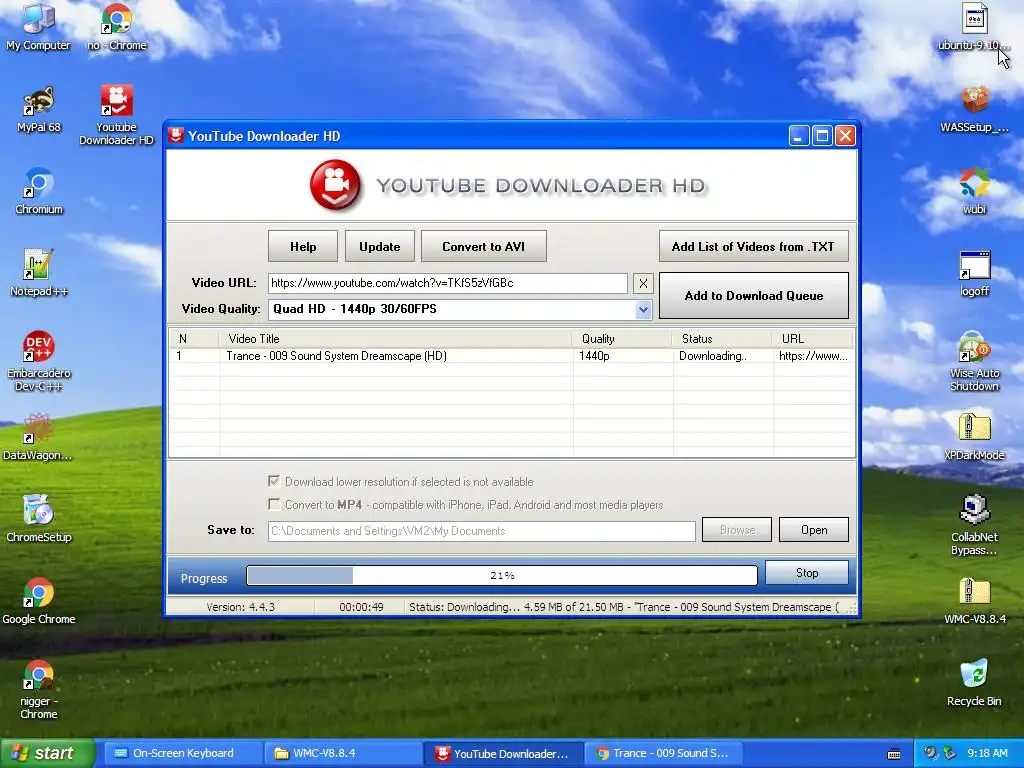Viewport: 1024px width, 768px height.
Task: Click the Convert to AVI button
Action: [x=483, y=246]
